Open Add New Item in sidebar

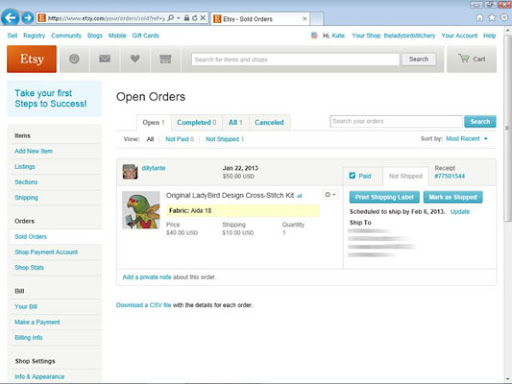coord(33,151)
